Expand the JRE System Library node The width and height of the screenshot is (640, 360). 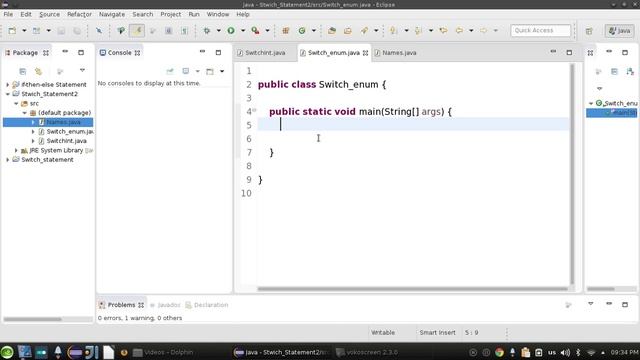pyautogui.click(x=16, y=150)
